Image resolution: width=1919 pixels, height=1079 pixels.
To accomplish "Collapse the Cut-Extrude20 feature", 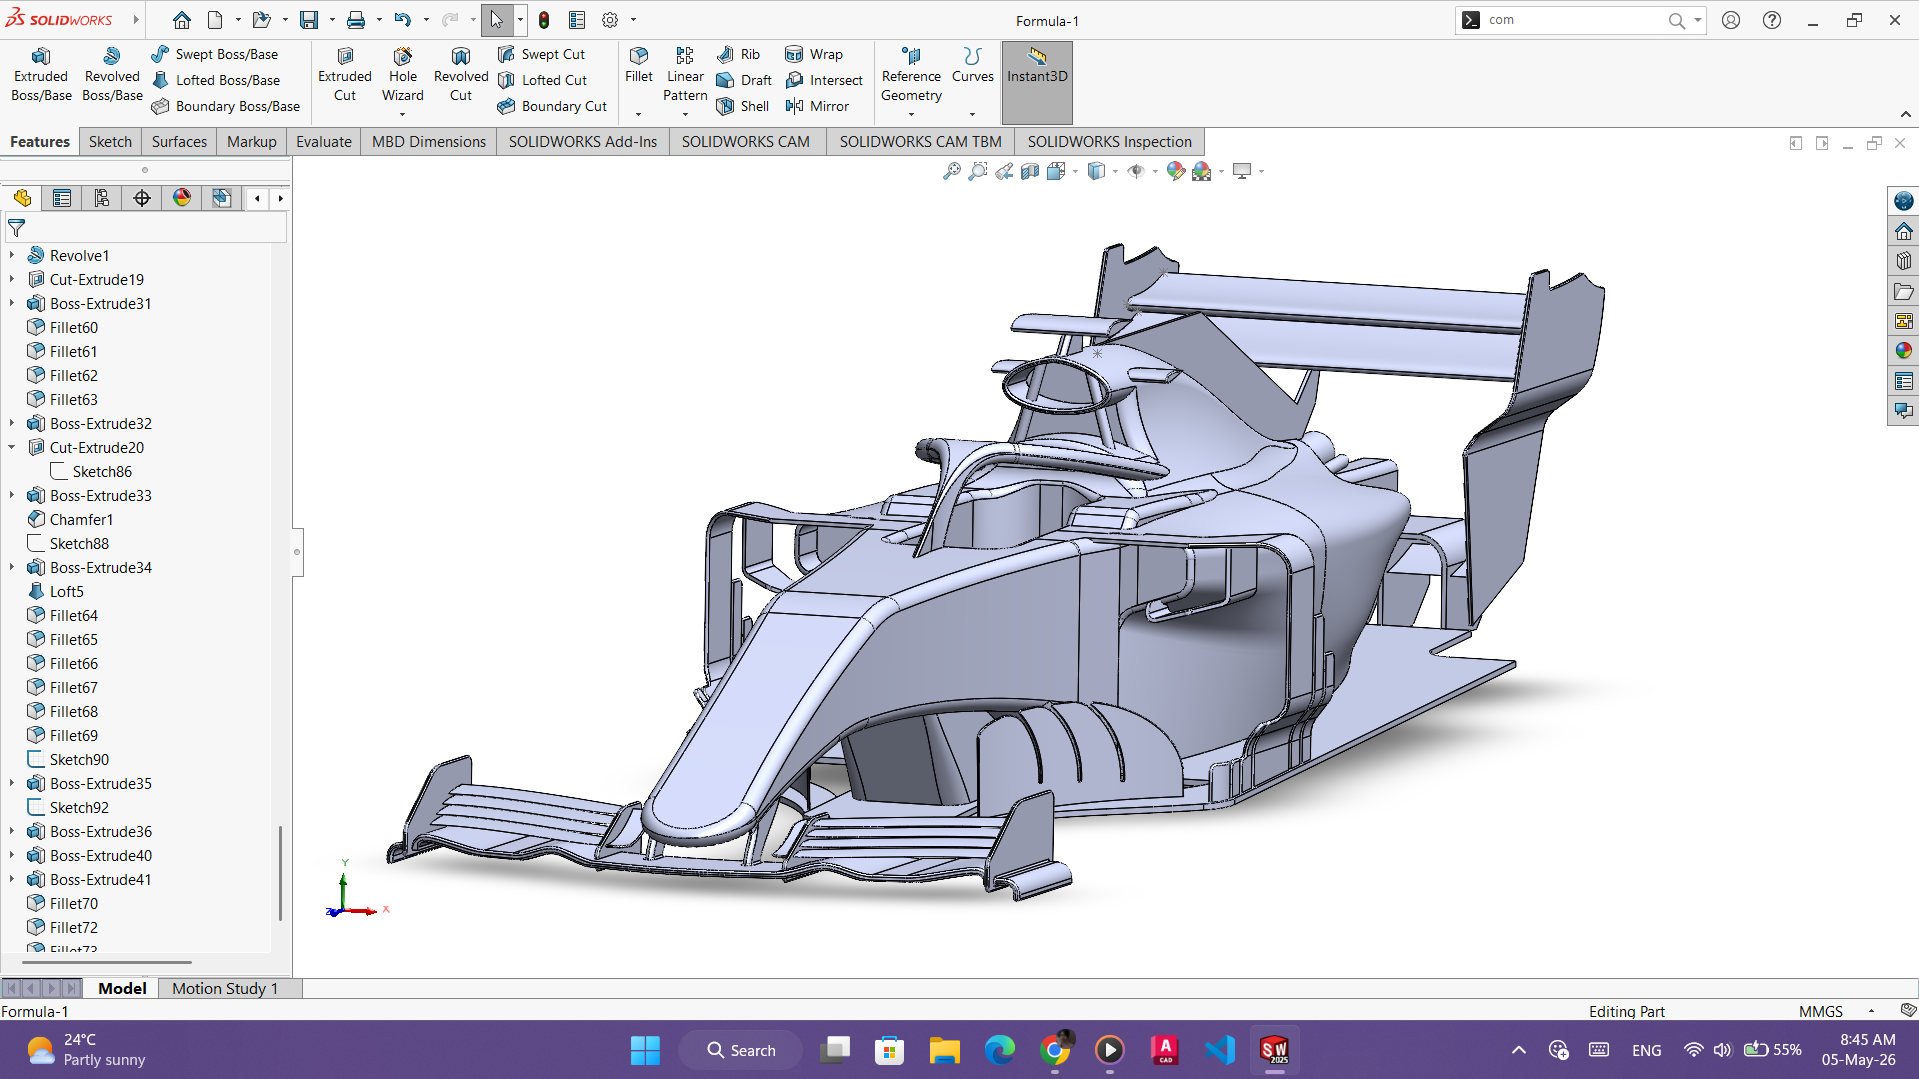I will [x=12, y=447].
